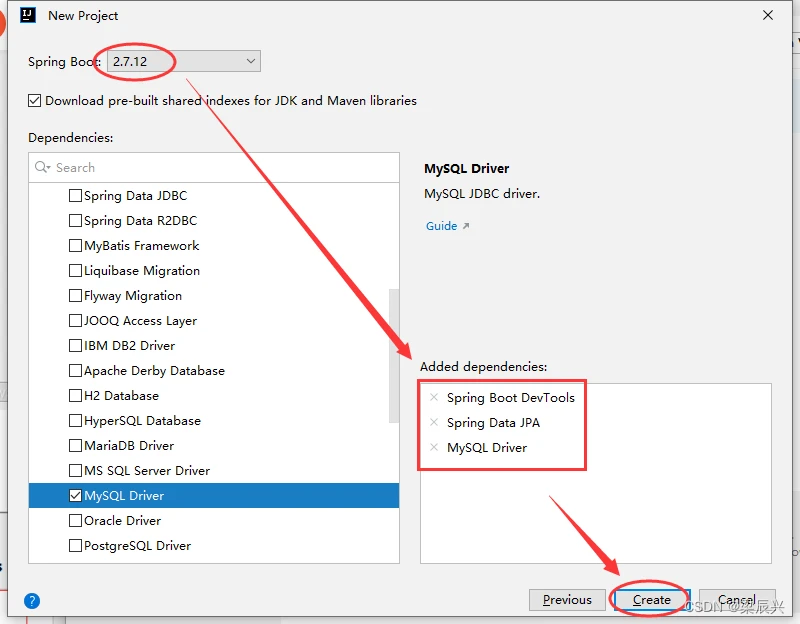The width and height of the screenshot is (800, 624).
Task: Toggle Download pre-built shared indexes checkbox
Action: coord(34,101)
